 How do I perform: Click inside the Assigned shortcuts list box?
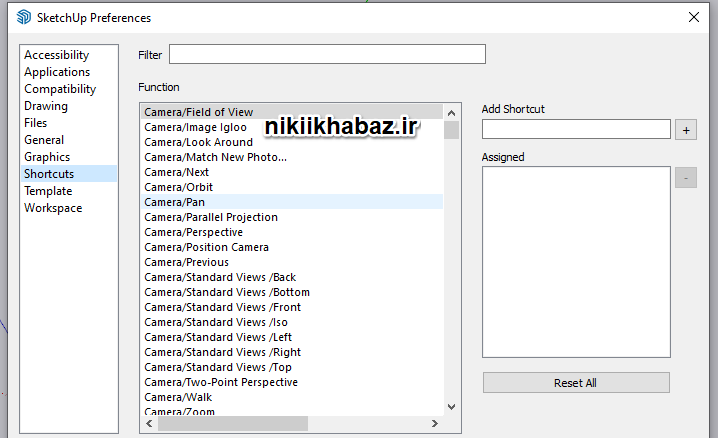576,262
